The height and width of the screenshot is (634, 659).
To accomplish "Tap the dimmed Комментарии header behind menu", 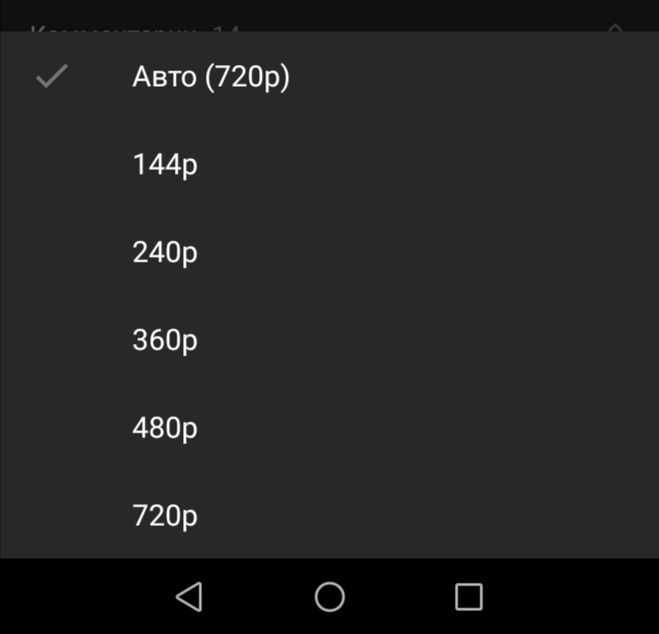I will point(135,27).
